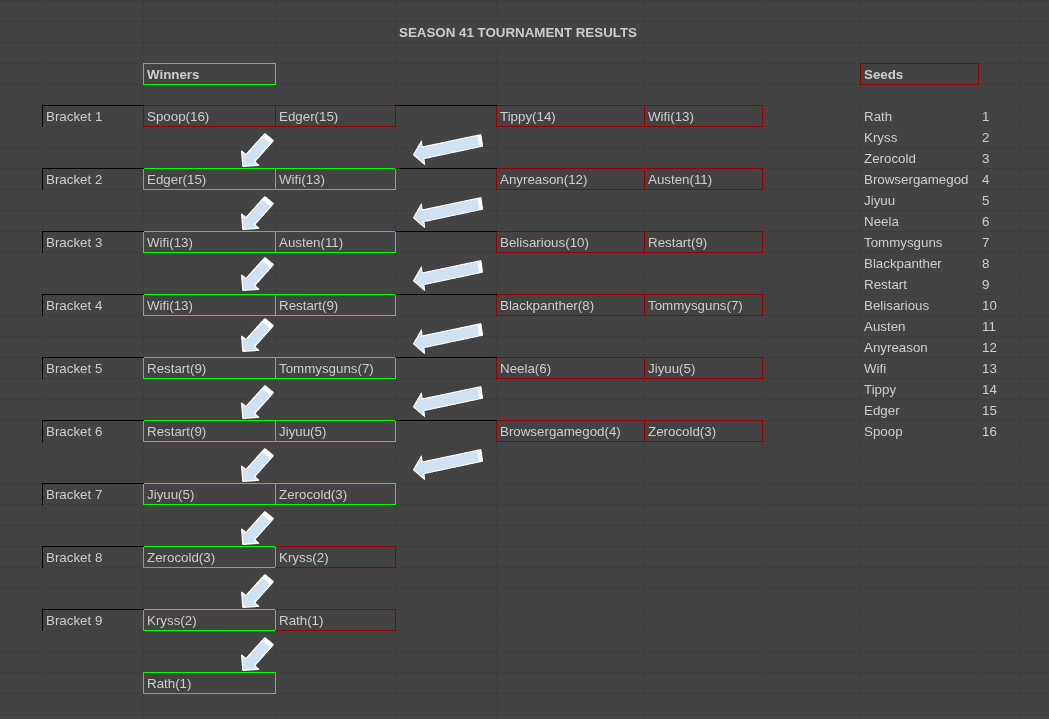This screenshot has width=1049, height=719.
Task: Select the Winners header cell
Action: [x=209, y=74]
